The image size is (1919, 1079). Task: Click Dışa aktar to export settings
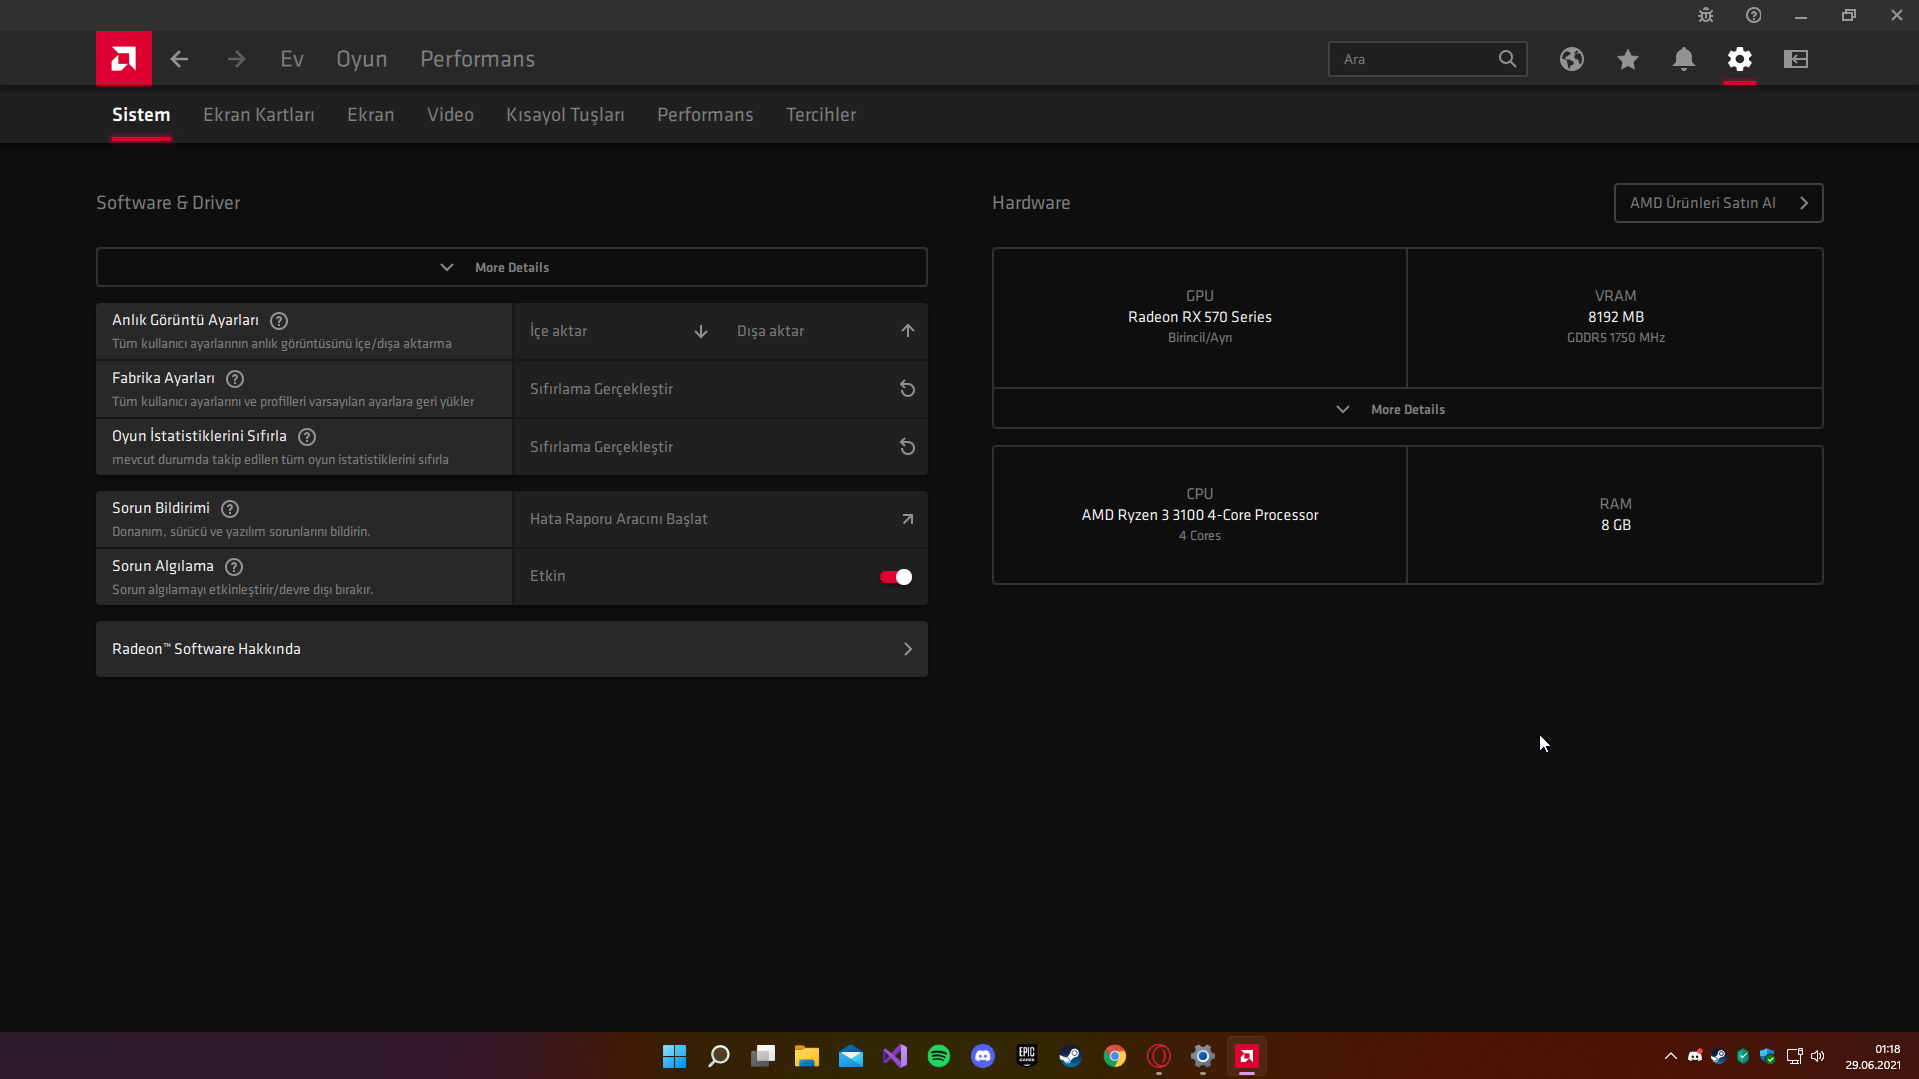(825, 331)
